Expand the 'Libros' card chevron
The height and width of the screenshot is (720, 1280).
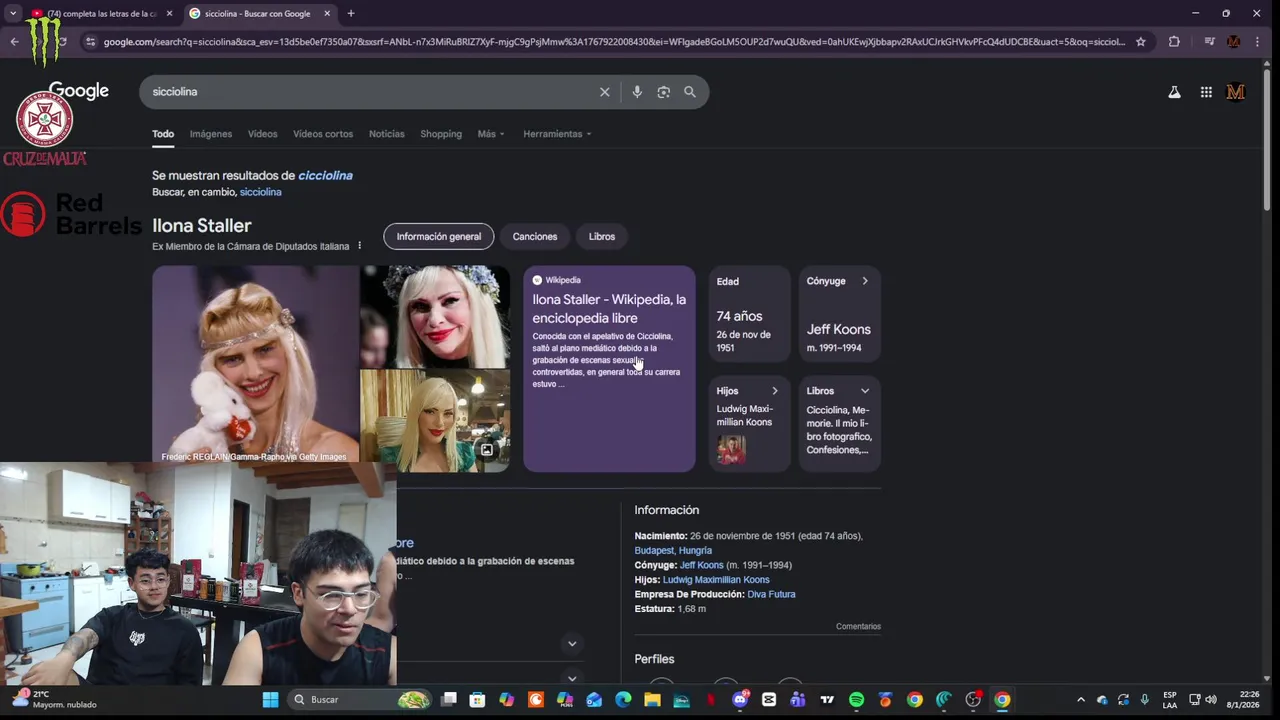(x=865, y=391)
